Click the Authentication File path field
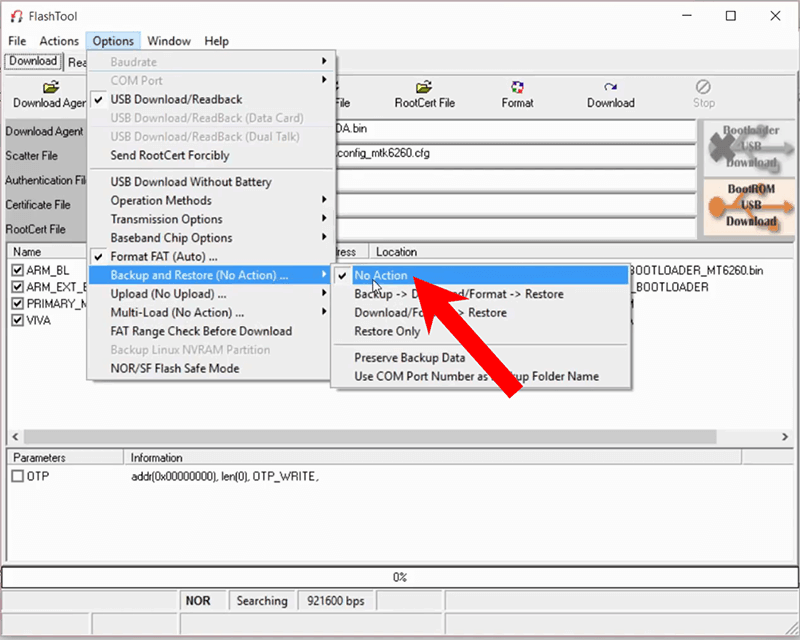This screenshot has height=640, width=800. click(x=515, y=179)
